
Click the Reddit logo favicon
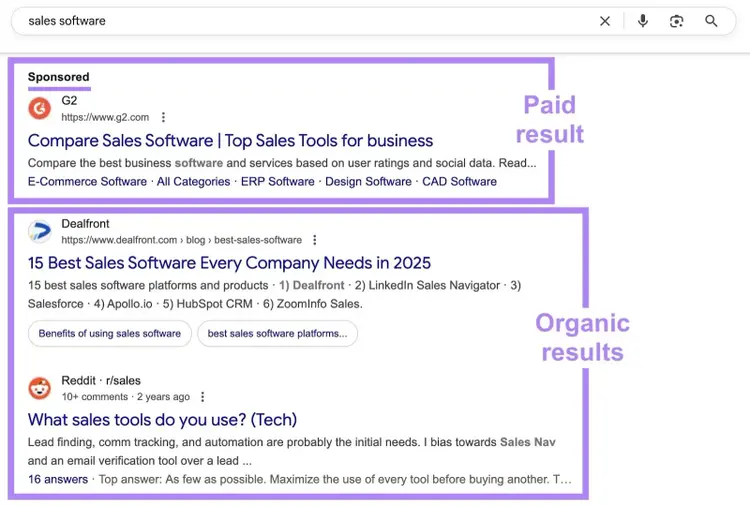(40, 388)
